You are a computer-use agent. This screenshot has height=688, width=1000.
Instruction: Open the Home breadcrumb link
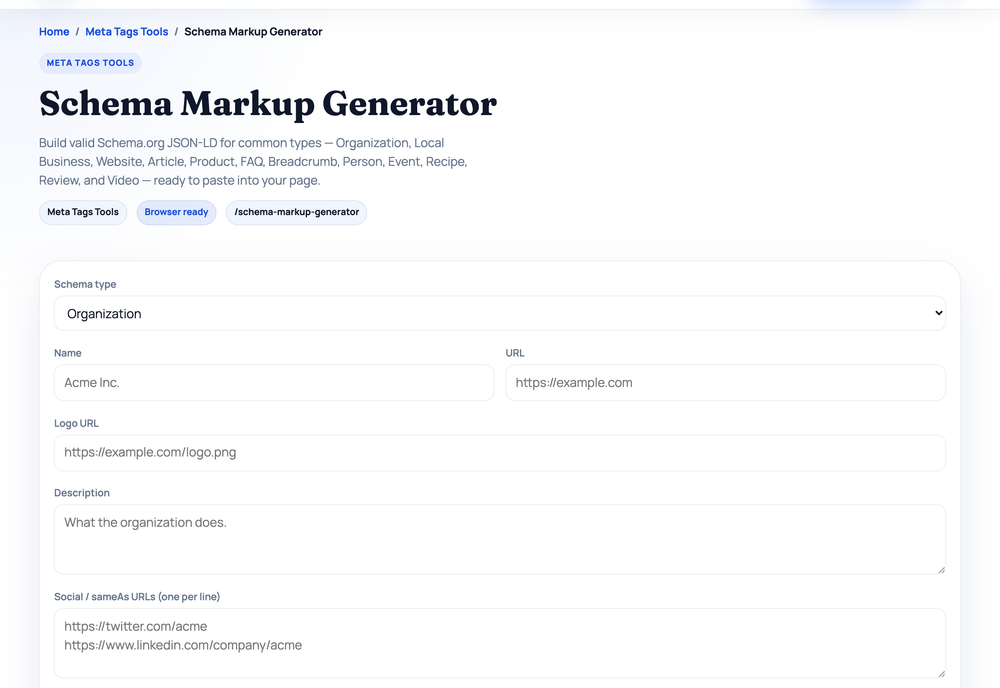tap(54, 32)
